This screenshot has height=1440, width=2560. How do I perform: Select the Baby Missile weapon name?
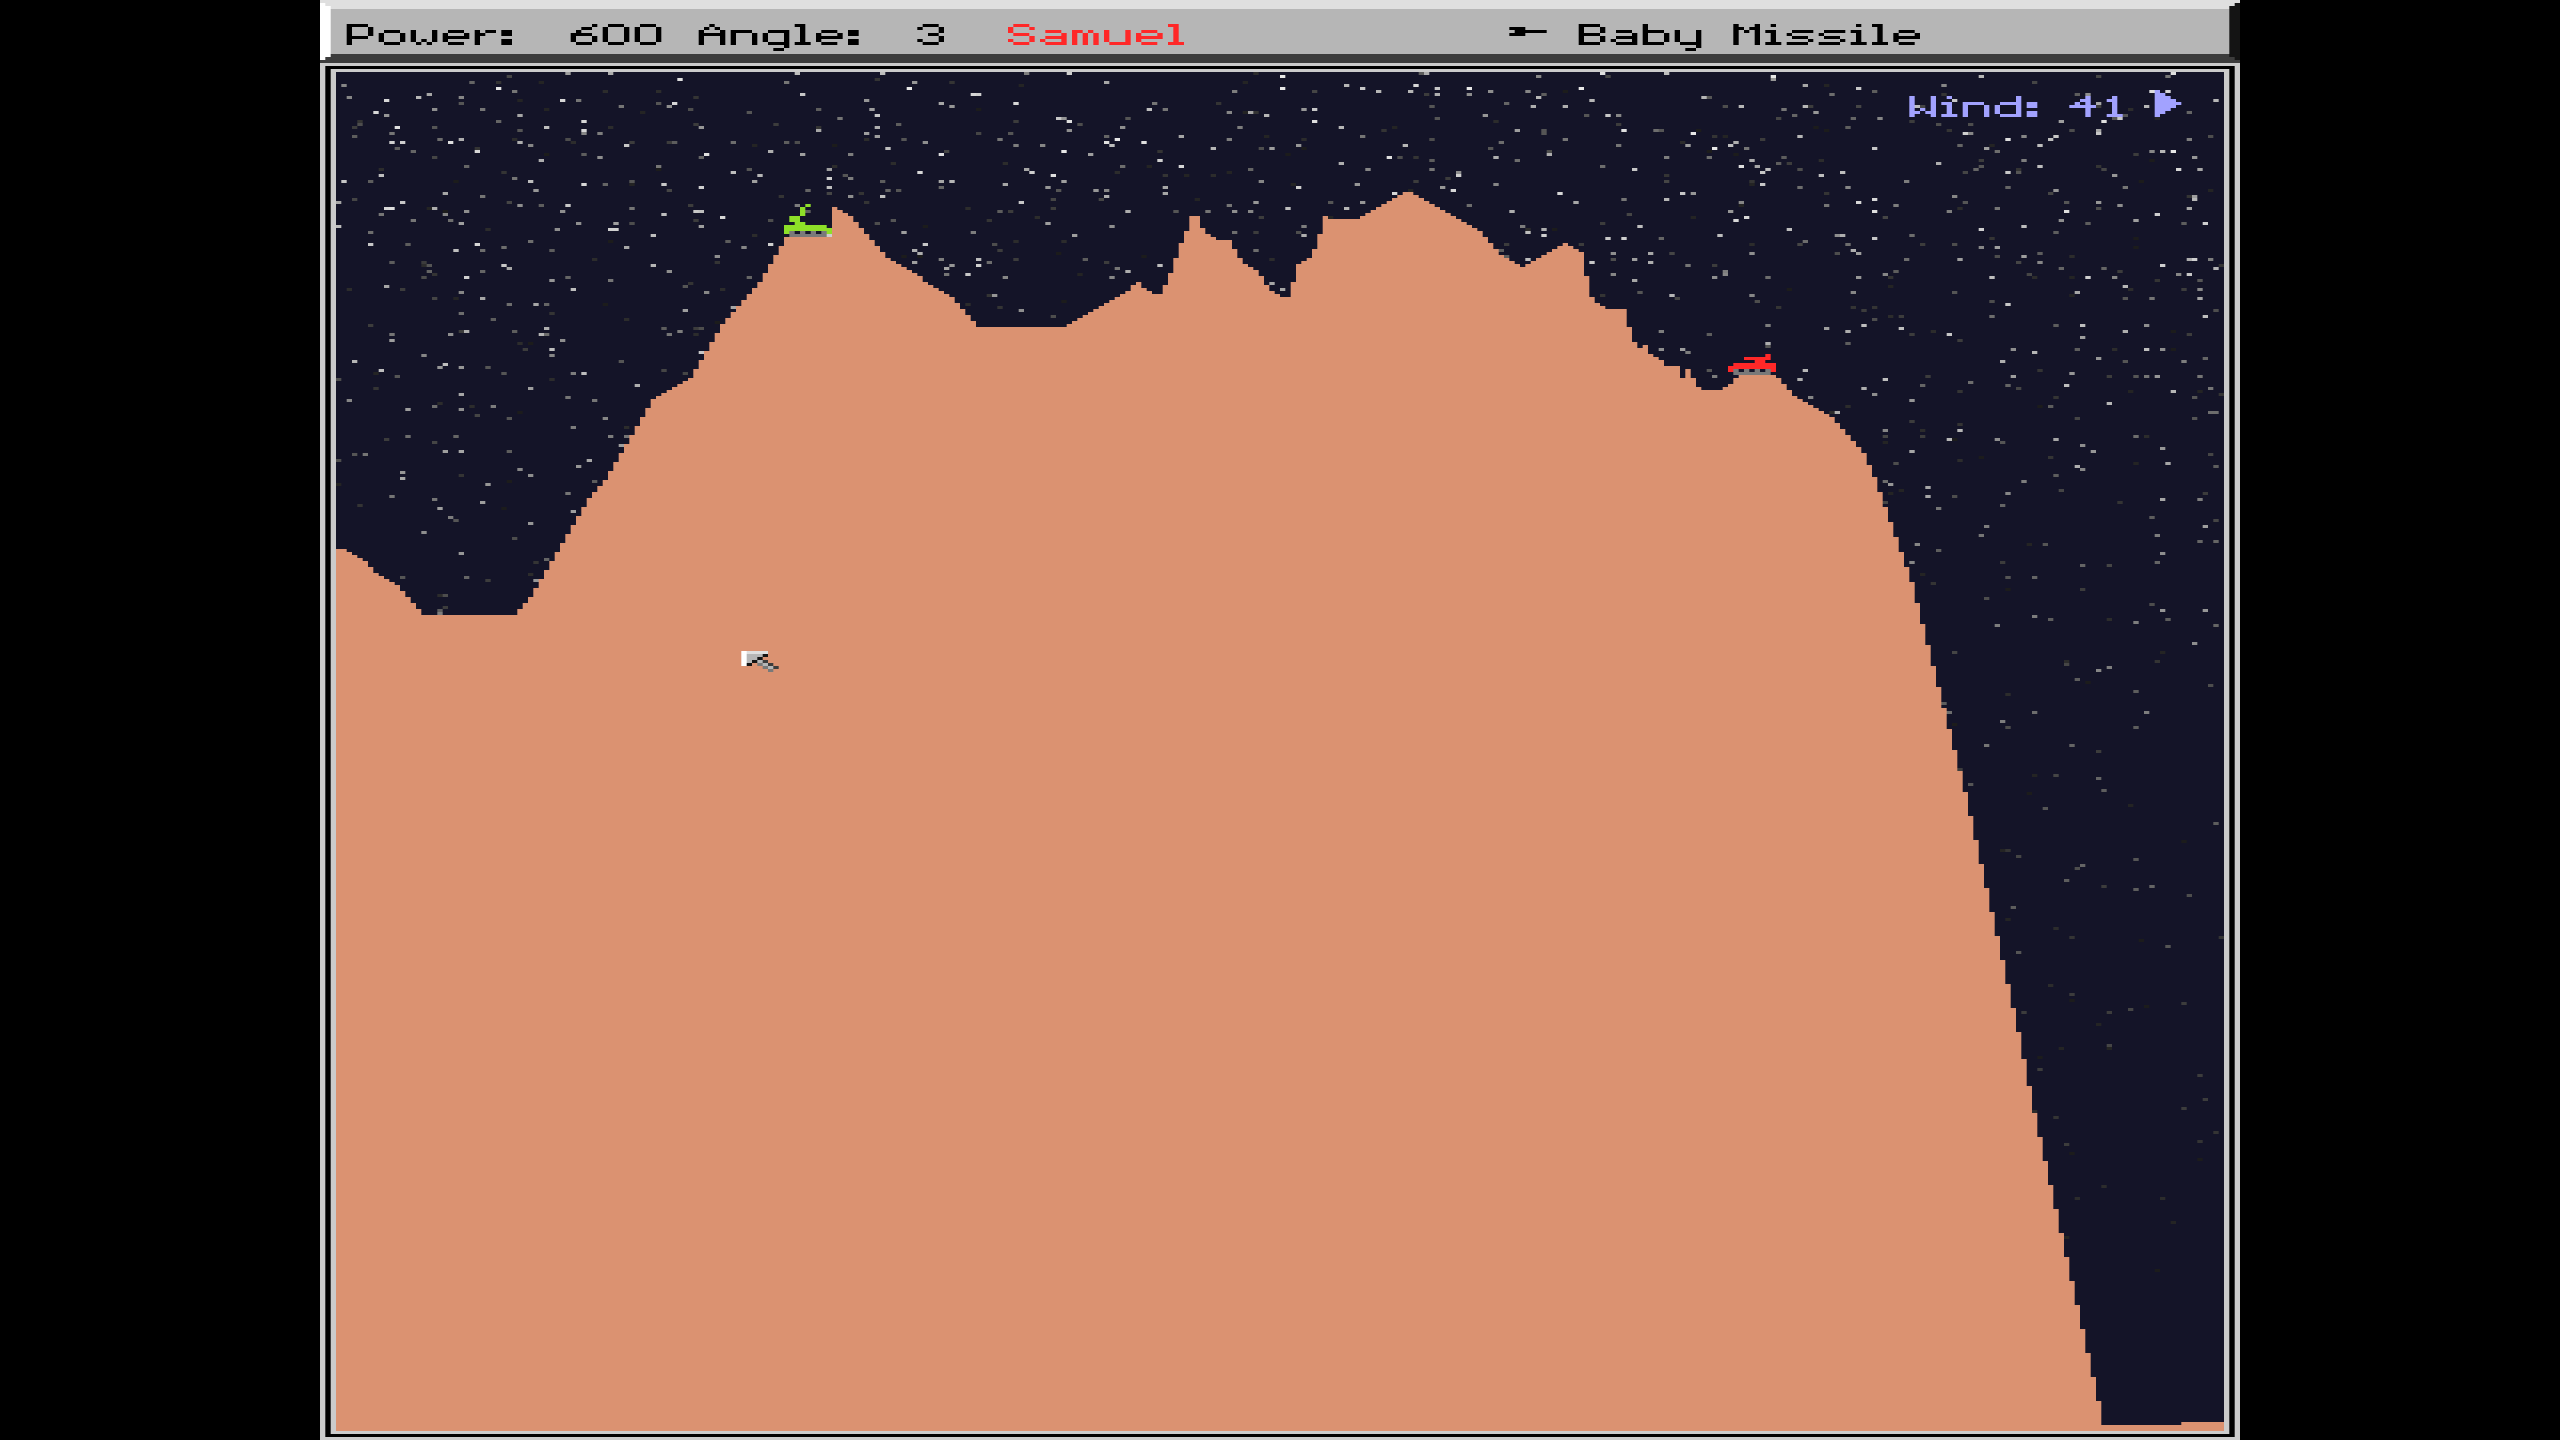pyautogui.click(x=1748, y=35)
